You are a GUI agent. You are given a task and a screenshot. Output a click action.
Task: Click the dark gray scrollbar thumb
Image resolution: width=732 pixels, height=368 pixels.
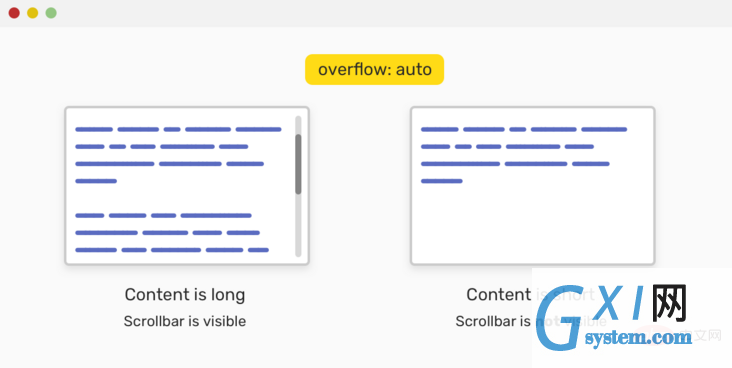click(298, 164)
